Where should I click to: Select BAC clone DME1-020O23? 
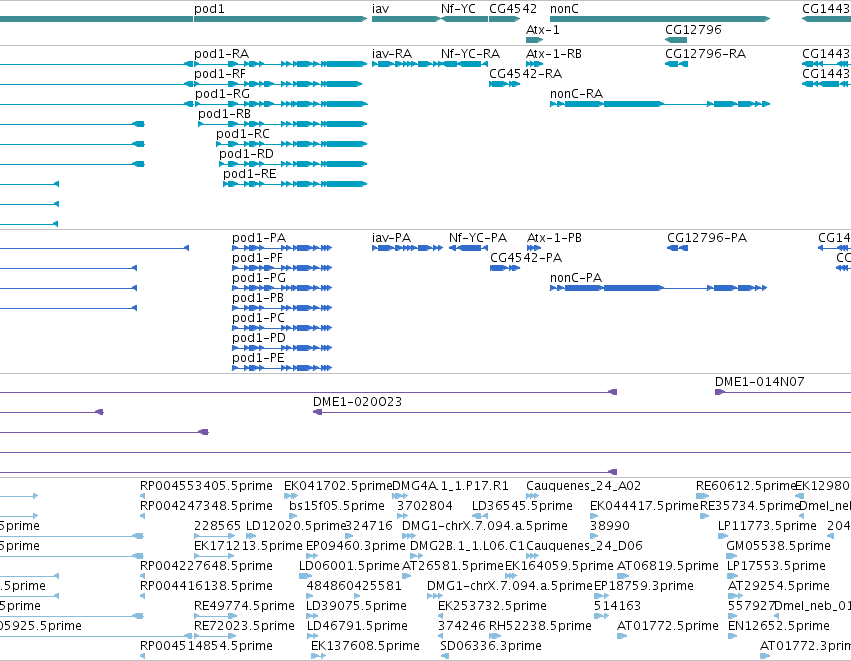(x=357, y=402)
